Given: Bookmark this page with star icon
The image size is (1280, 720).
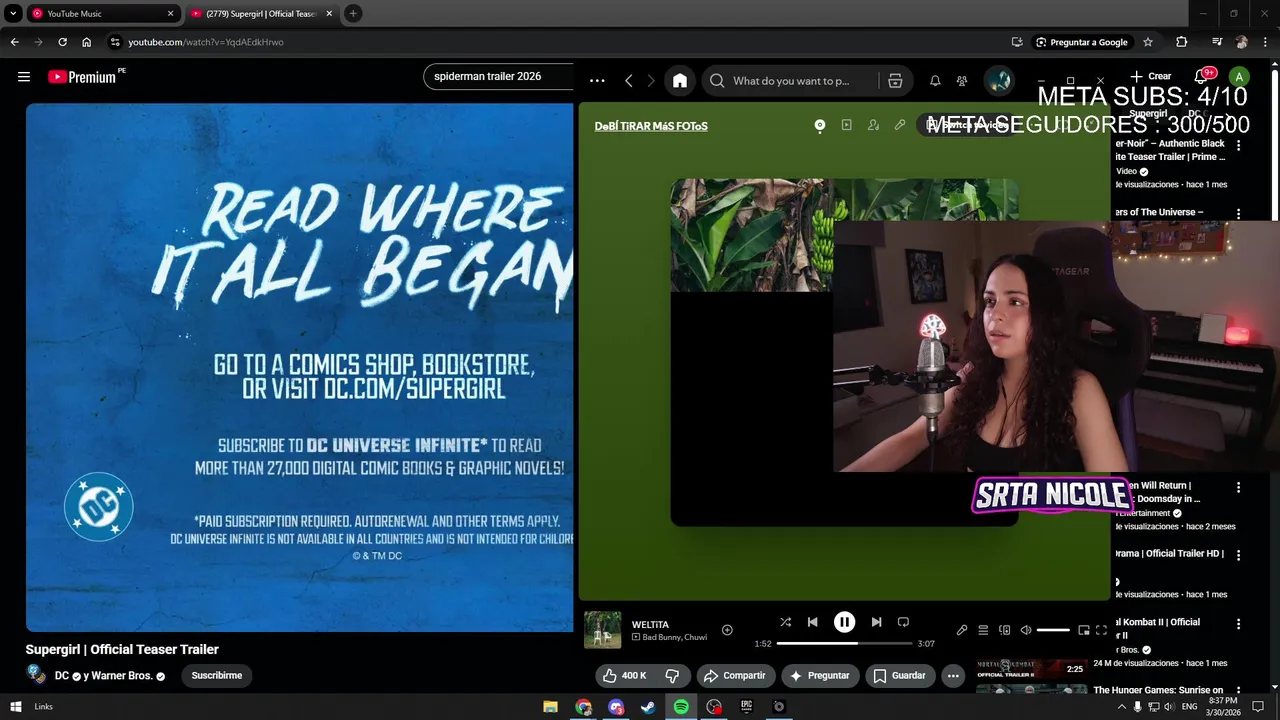Looking at the screenshot, I should point(1148,42).
